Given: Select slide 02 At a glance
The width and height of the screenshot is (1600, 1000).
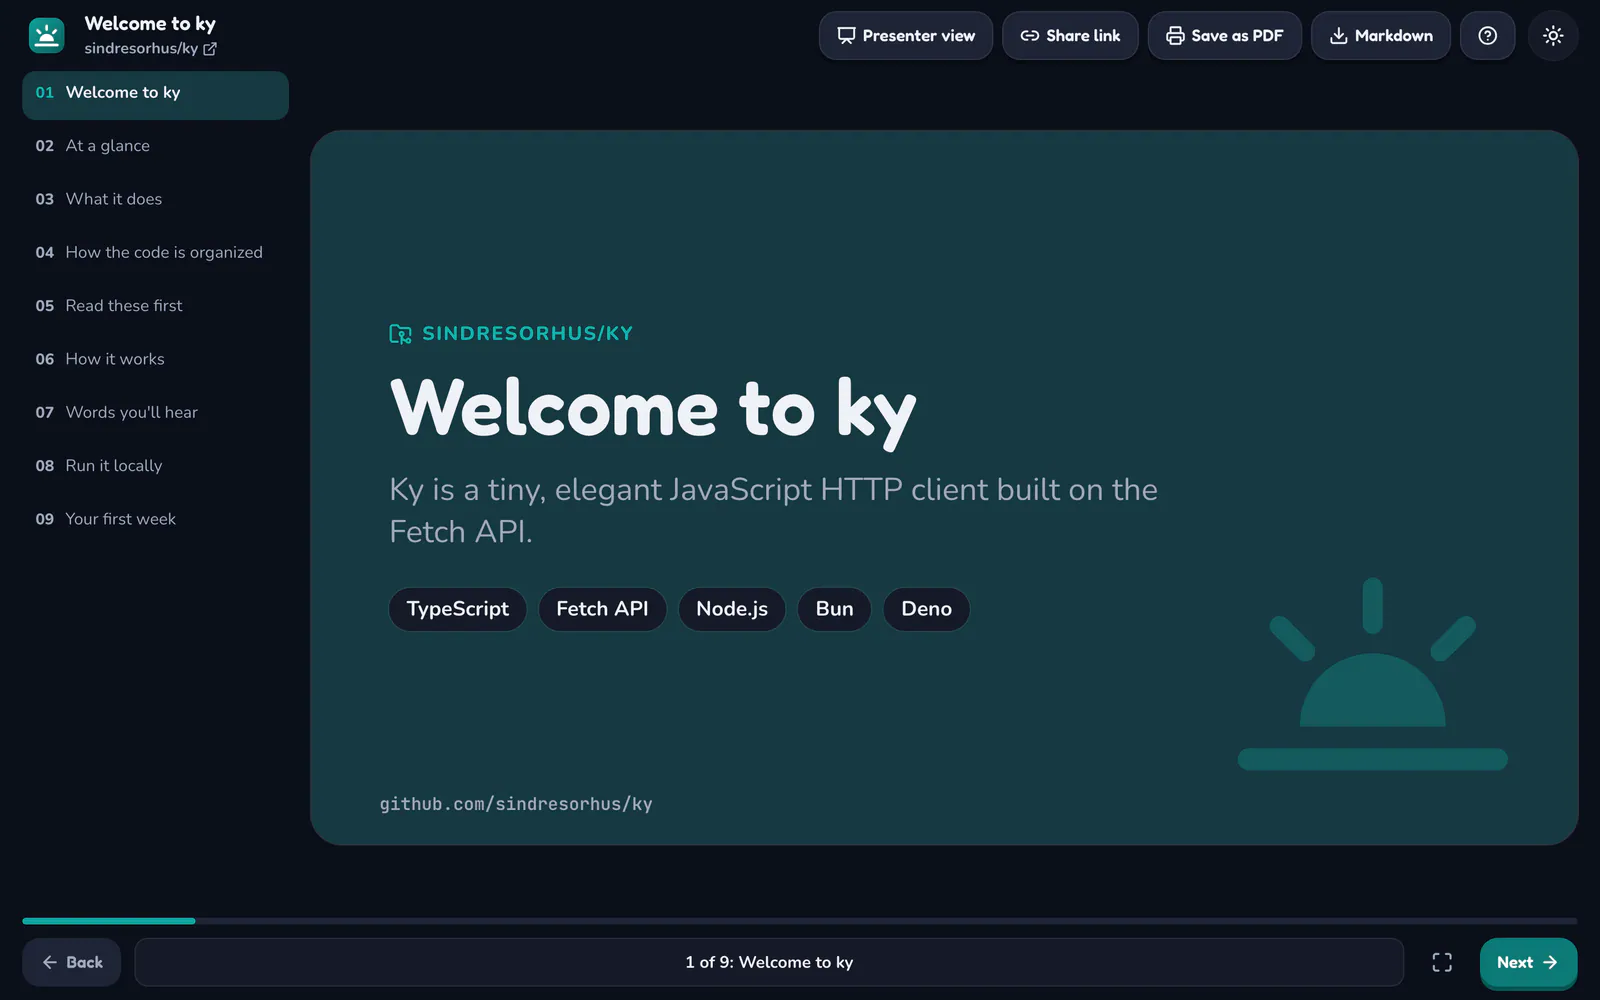Looking at the screenshot, I should pyautogui.click(x=155, y=146).
